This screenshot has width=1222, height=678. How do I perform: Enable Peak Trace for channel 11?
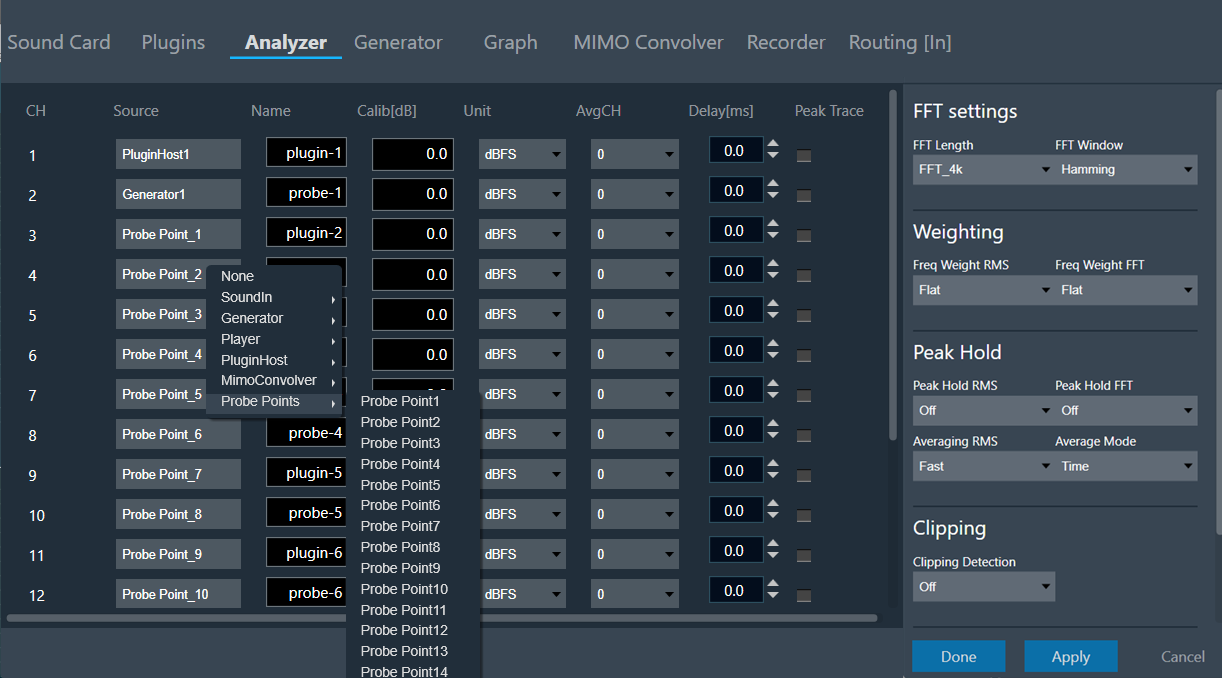click(x=804, y=556)
